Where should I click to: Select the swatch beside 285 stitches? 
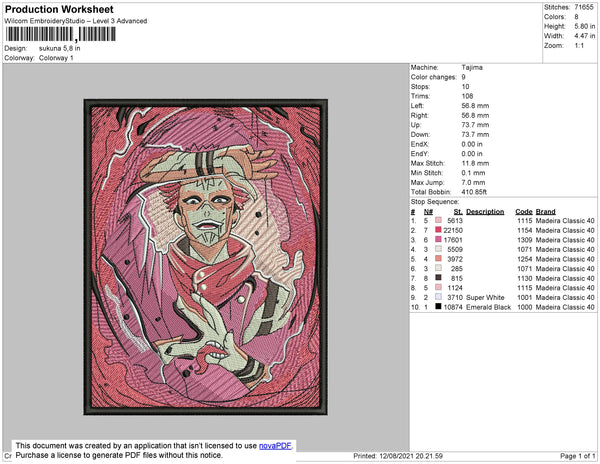[x=438, y=268]
